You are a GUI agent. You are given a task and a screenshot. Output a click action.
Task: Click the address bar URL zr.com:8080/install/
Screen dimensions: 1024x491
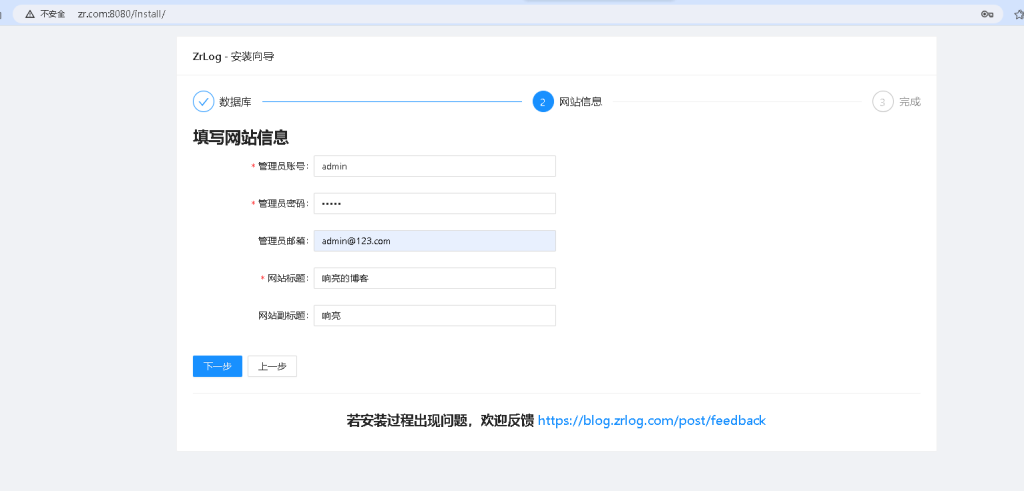121,14
